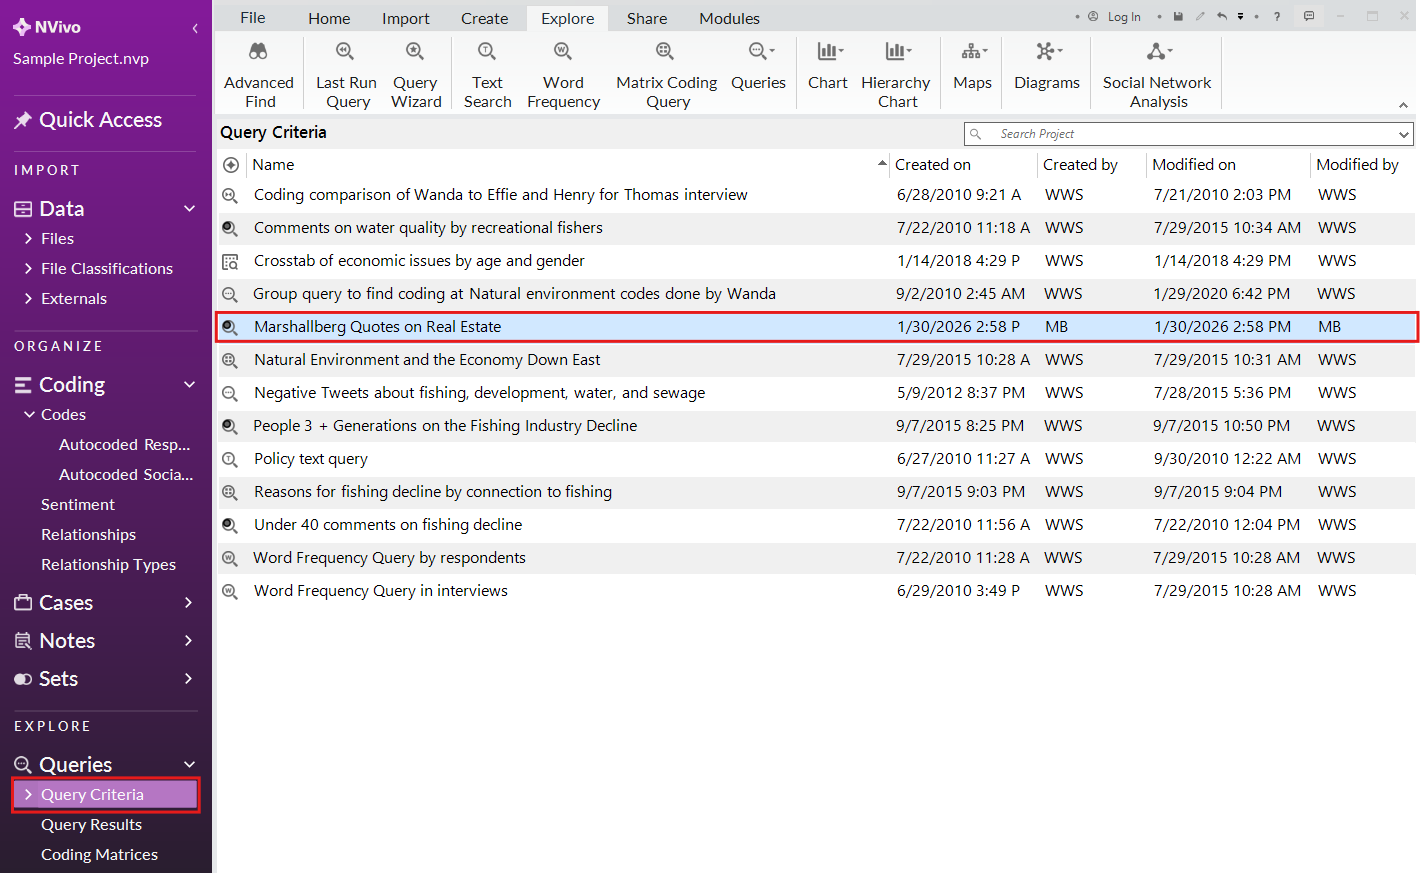Select Autocoded Resp... code folder
The height and width of the screenshot is (873, 1420).
point(124,445)
